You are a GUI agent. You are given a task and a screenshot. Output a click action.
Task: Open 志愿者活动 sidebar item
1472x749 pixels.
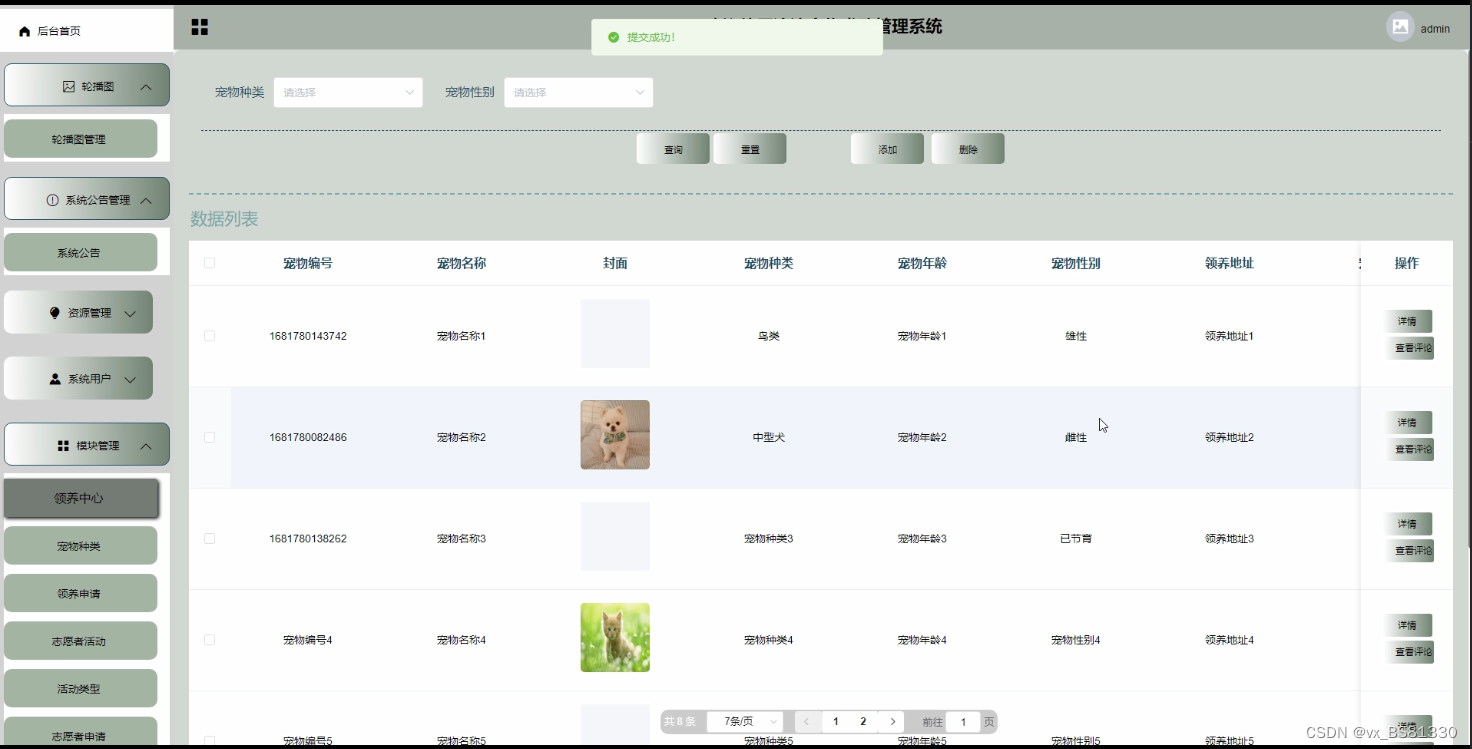80,641
